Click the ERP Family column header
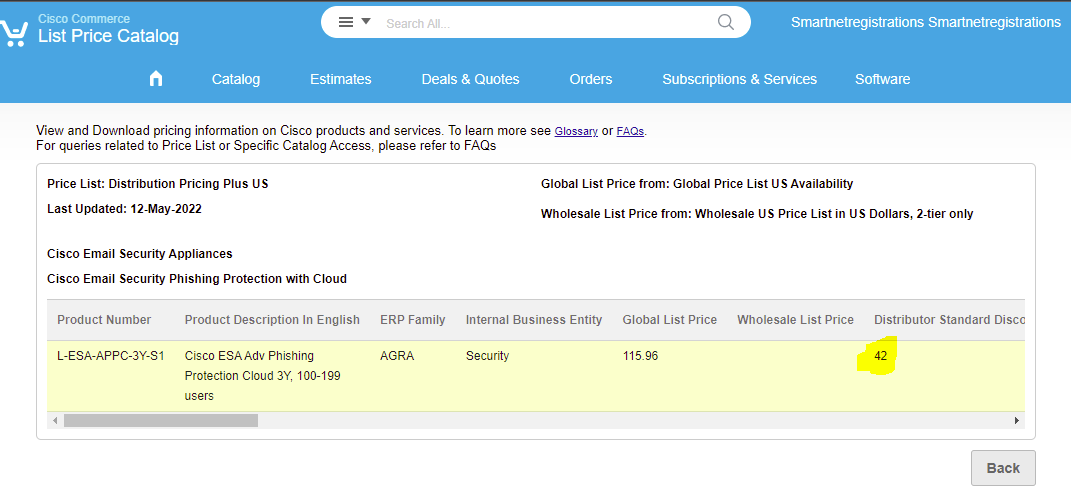1071x491 pixels. point(413,320)
